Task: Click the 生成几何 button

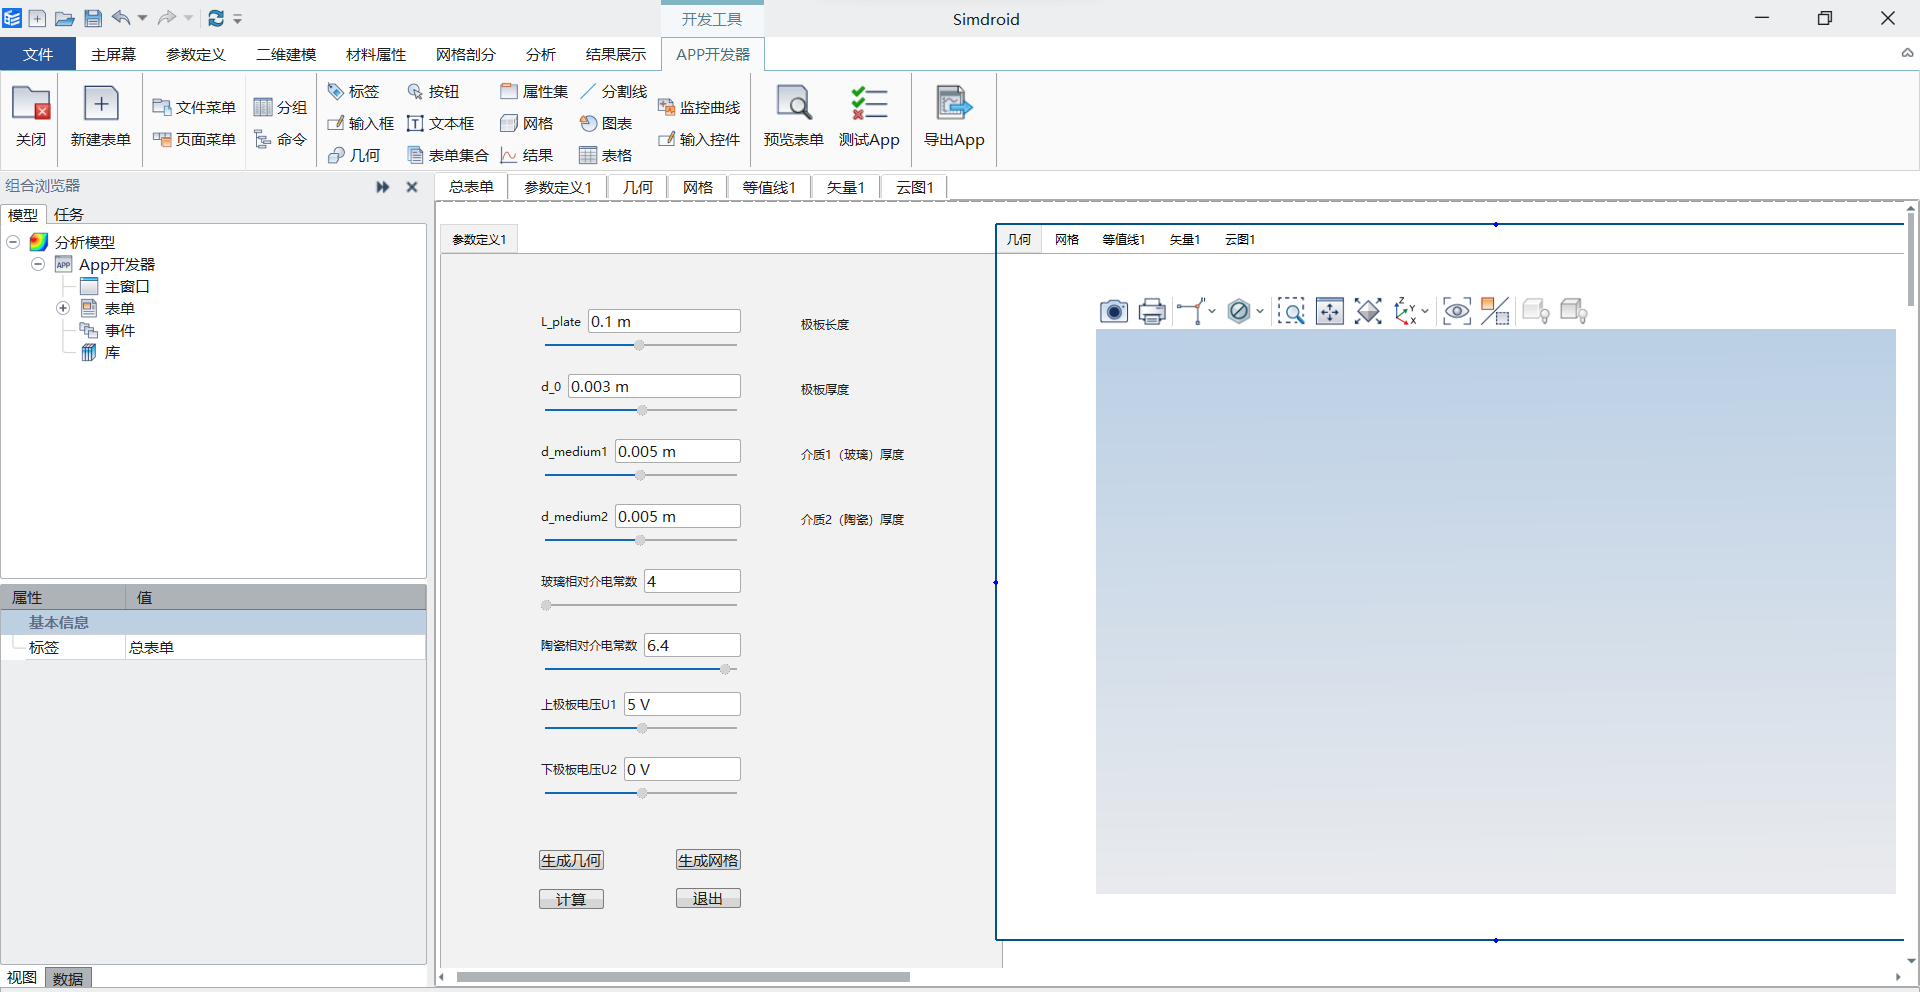Action: (x=571, y=860)
